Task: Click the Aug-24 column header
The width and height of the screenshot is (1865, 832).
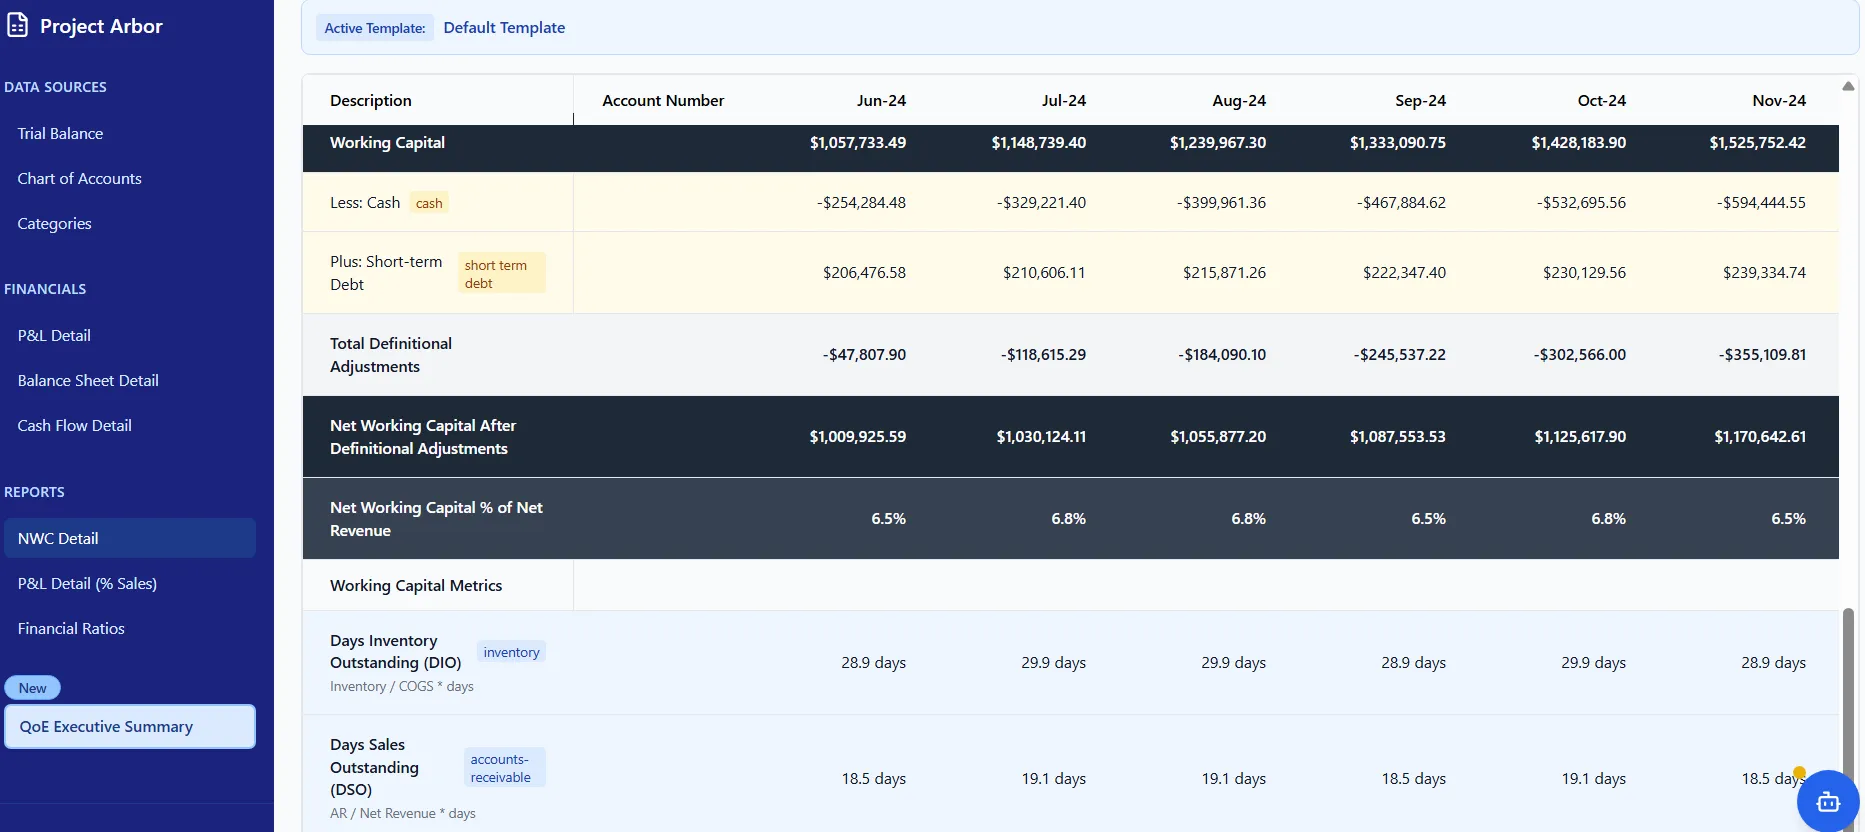Action: pos(1239,100)
